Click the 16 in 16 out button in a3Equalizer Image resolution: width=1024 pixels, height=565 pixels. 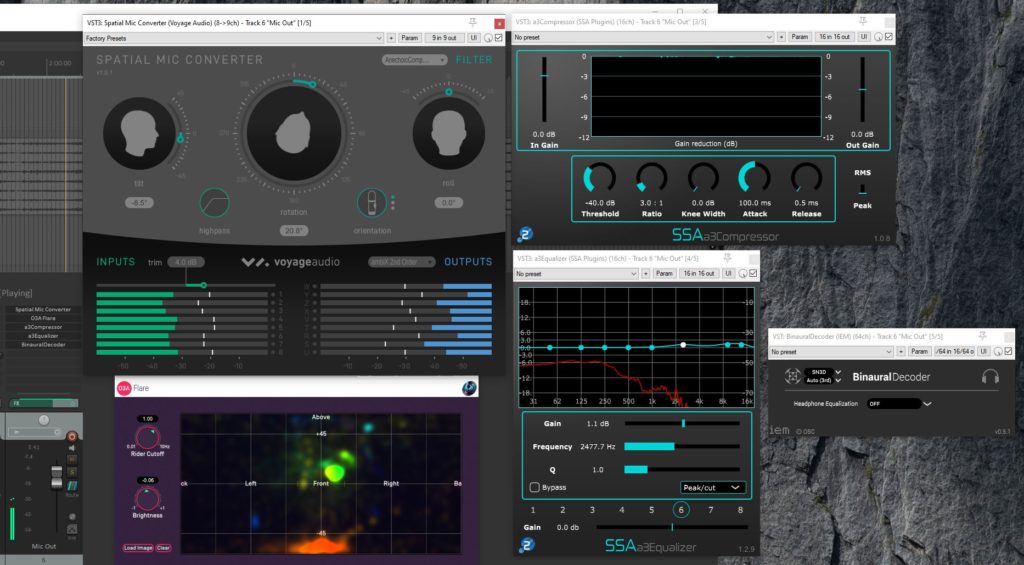point(699,273)
